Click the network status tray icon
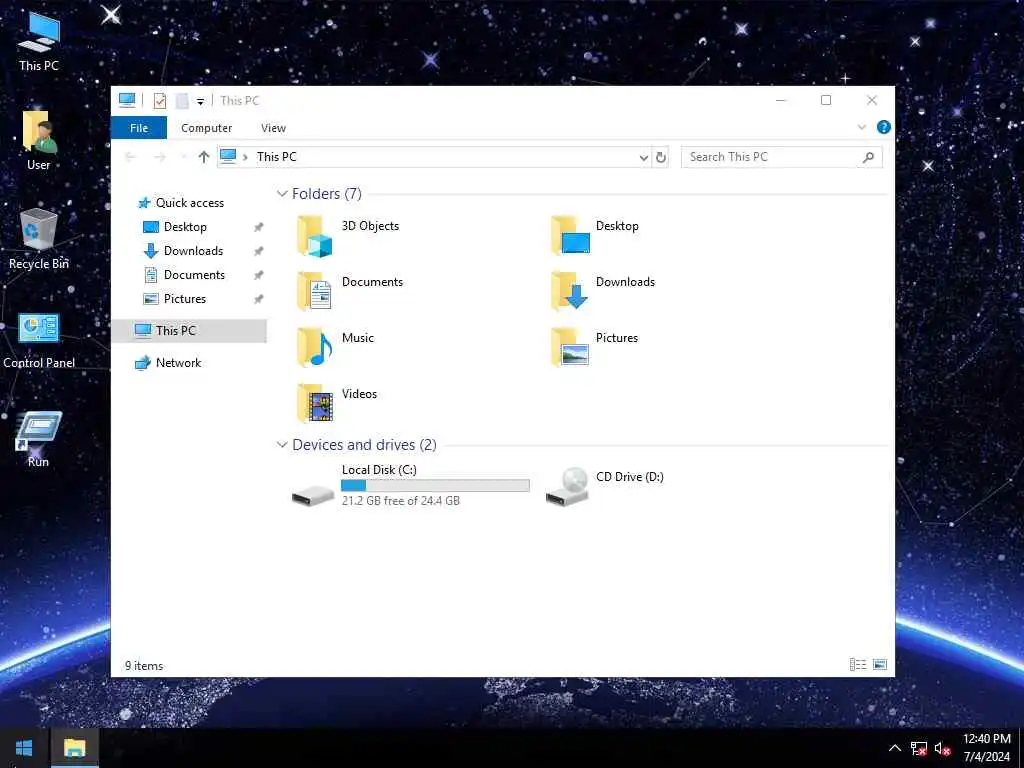 (x=918, y=748)
